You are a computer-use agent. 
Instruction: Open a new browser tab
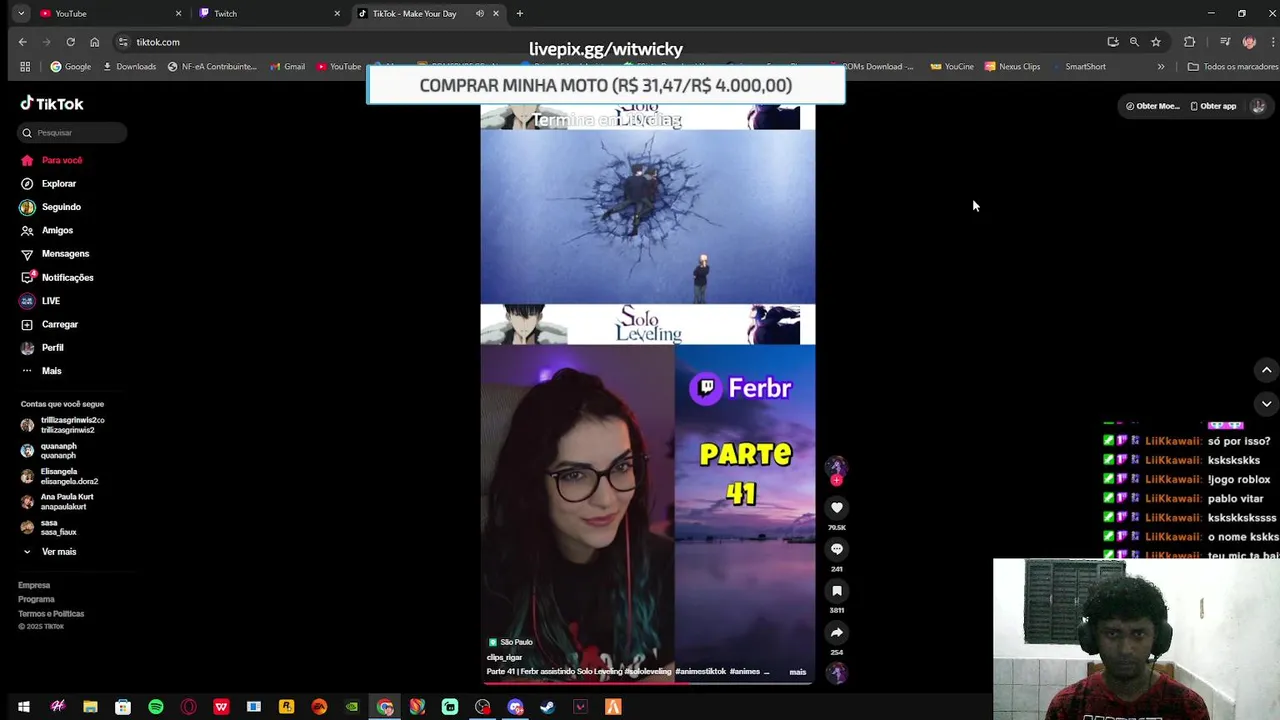click(519, 14)
